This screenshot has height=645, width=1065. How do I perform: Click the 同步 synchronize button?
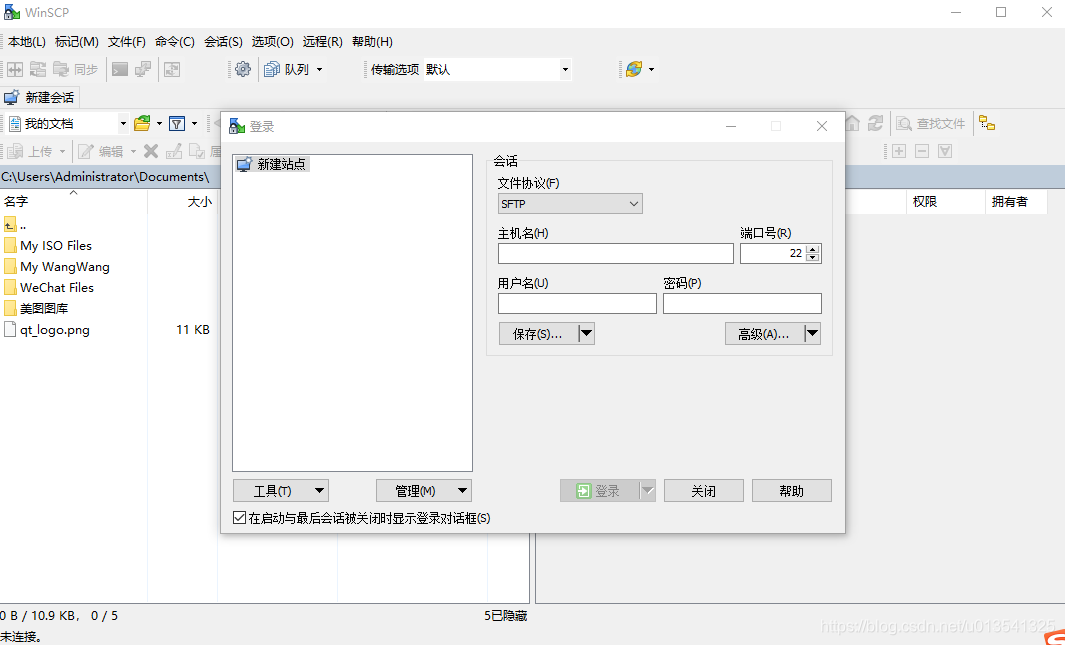[x=75, y=69]
